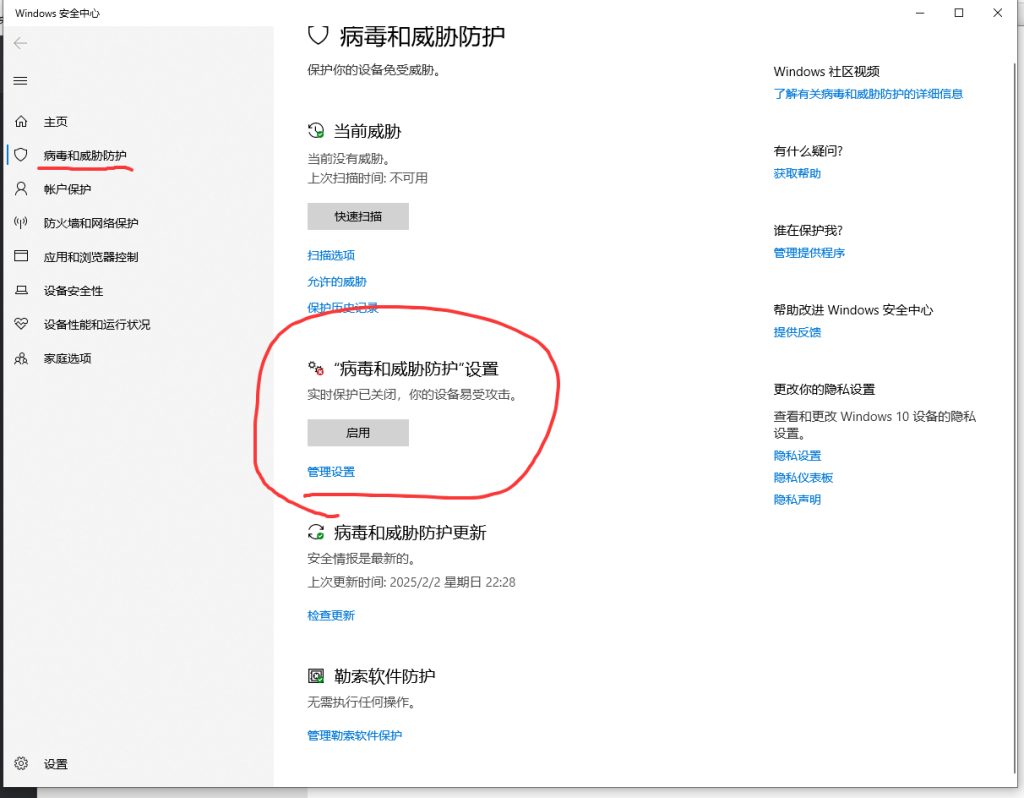Open the 扫描选项 link
The height and width of the screenshot is (798, 1024).
coord(331,255)
